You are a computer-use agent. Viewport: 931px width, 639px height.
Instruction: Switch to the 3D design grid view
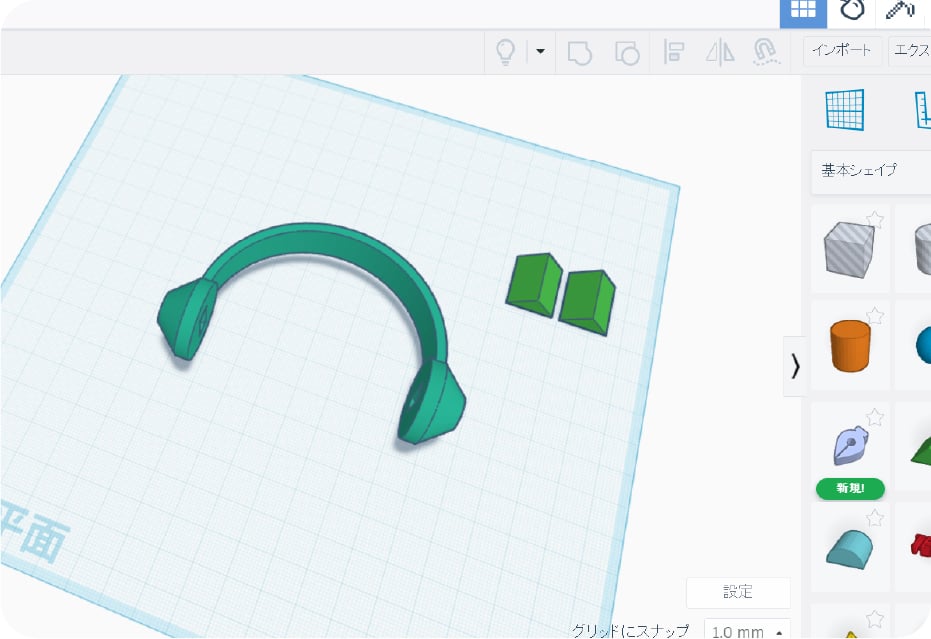802,10
